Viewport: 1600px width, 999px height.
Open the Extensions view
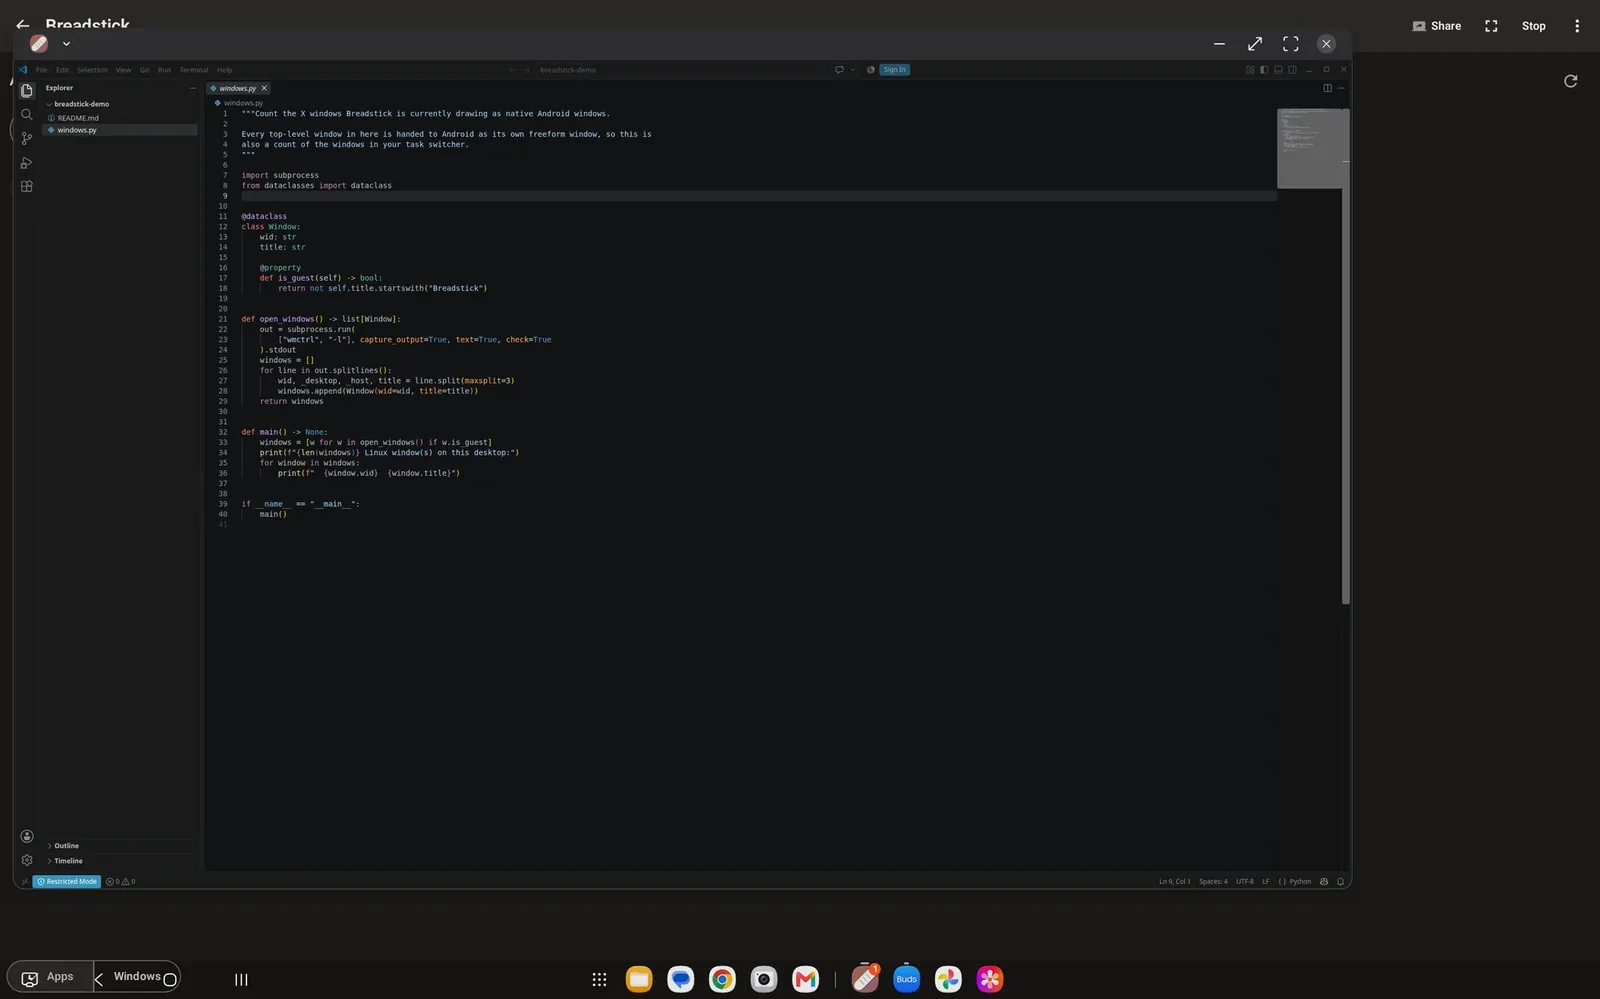27,186
